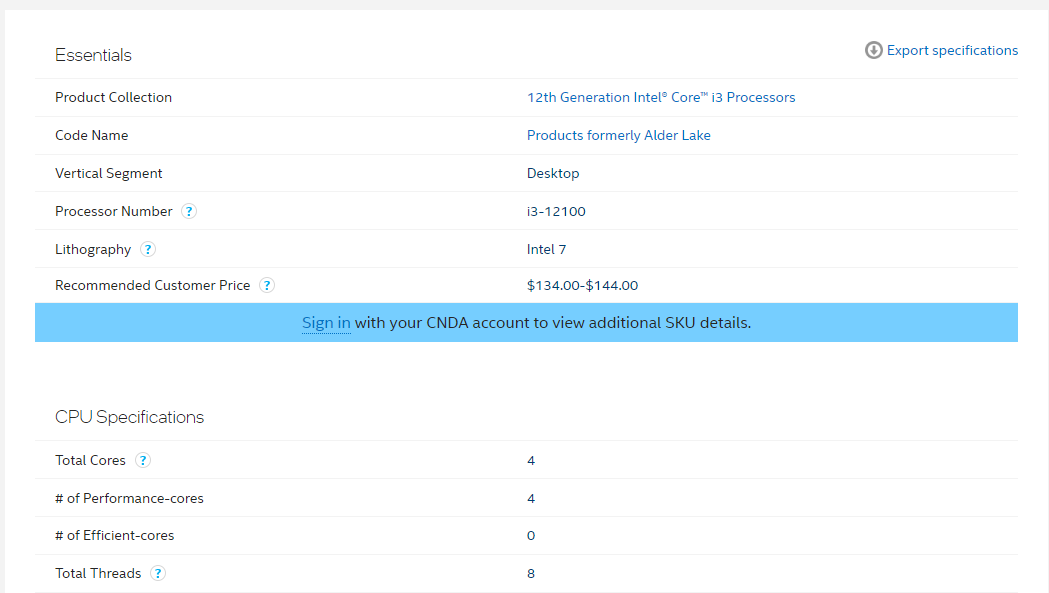
Task: Select the $134.00-$144.00 price value
Action: click(582, 286)
